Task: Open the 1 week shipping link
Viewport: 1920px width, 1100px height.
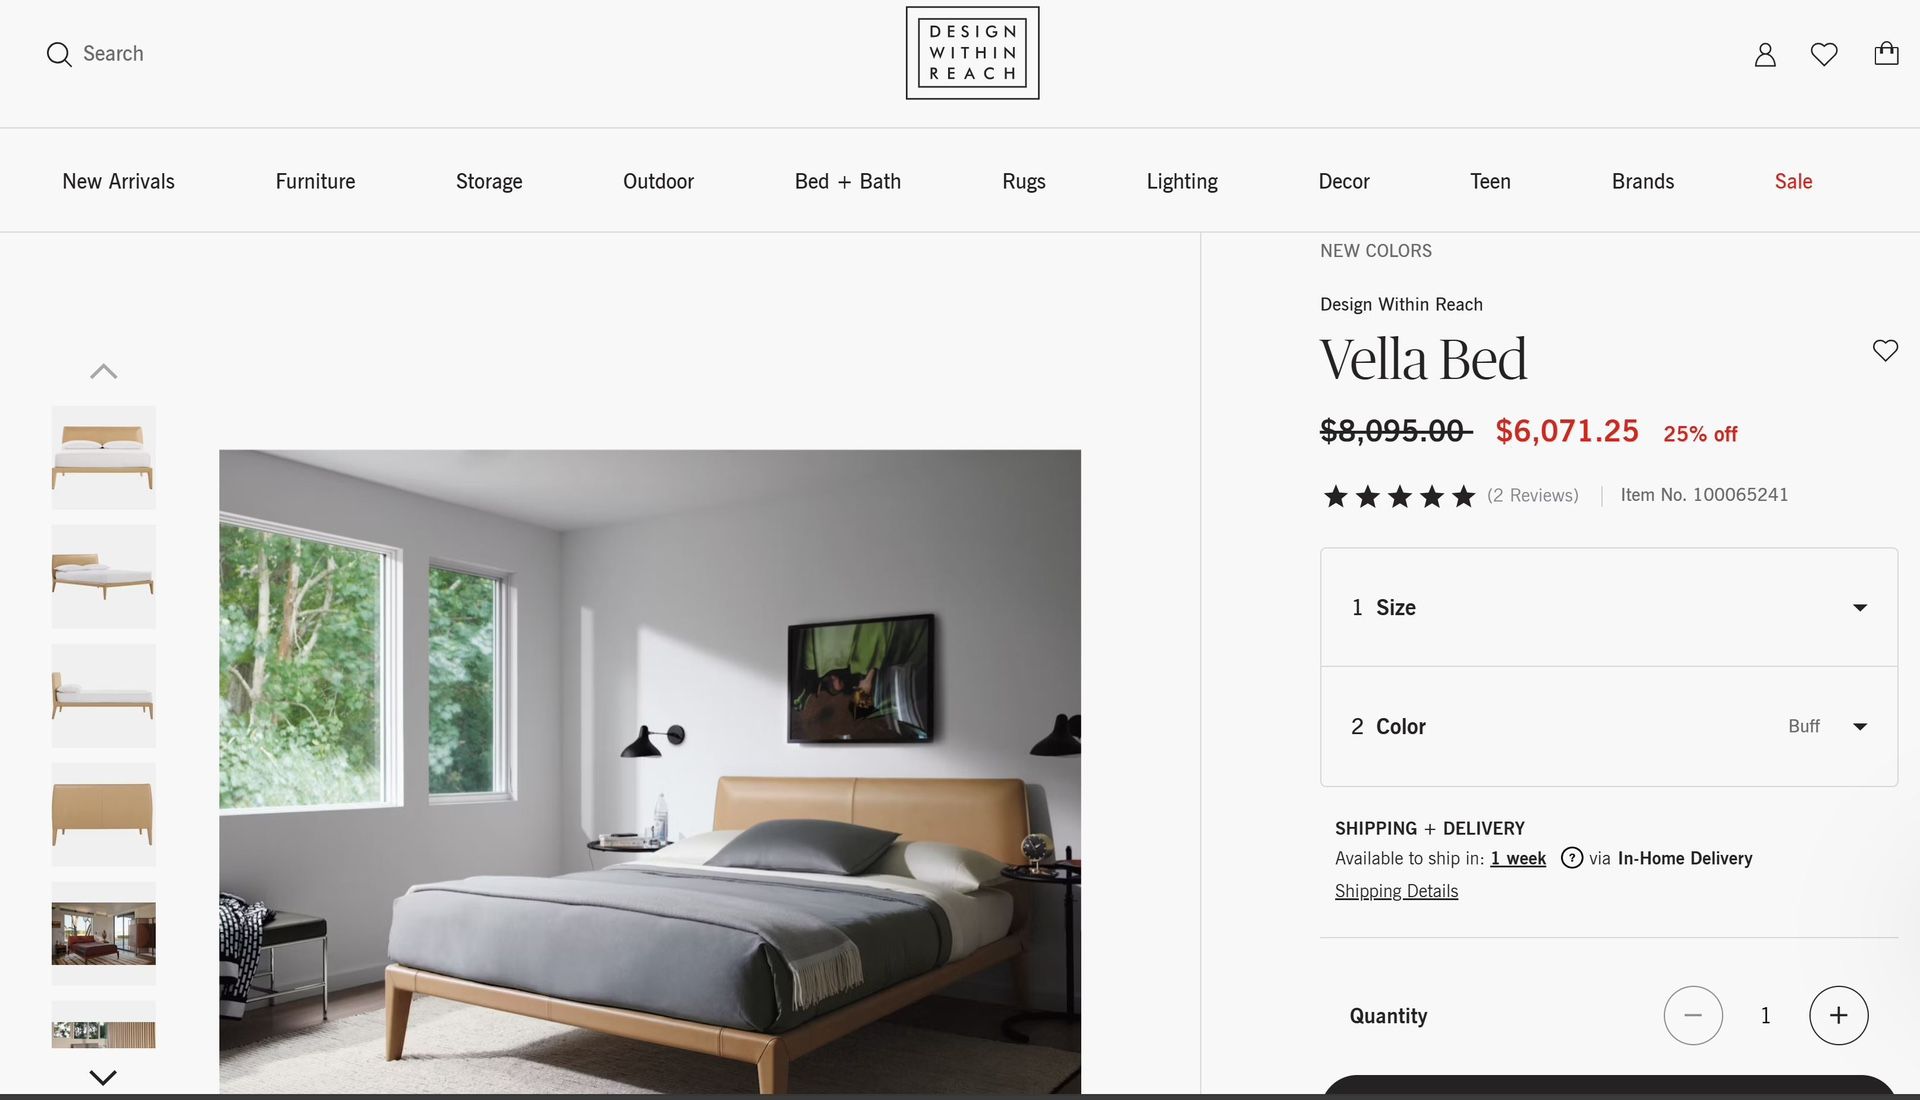Action: point(1518,858)
